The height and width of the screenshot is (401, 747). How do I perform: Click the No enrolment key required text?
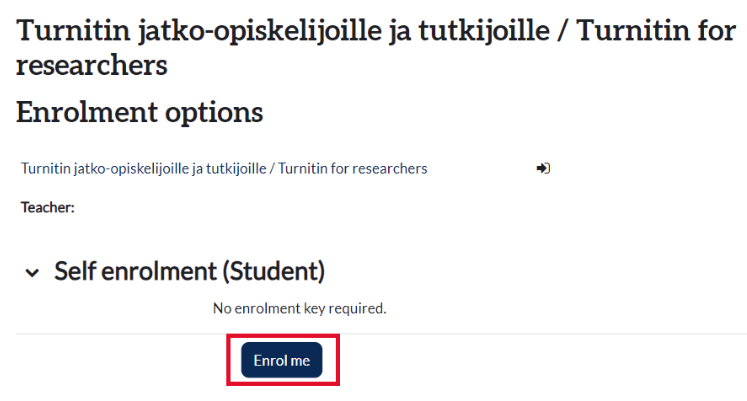pyautogui.click(x=299, y=308)
